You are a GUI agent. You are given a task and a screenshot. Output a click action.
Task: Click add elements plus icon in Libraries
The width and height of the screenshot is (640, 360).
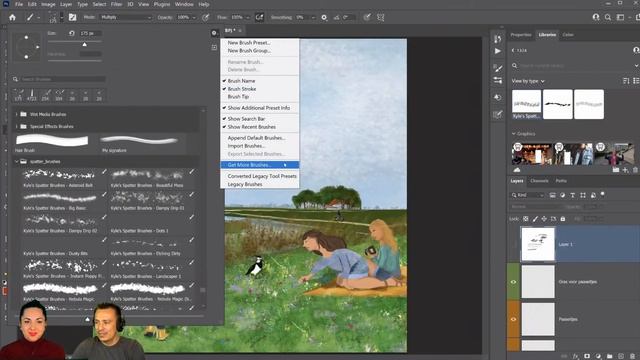pyautogui.click(x=626, y=170)
